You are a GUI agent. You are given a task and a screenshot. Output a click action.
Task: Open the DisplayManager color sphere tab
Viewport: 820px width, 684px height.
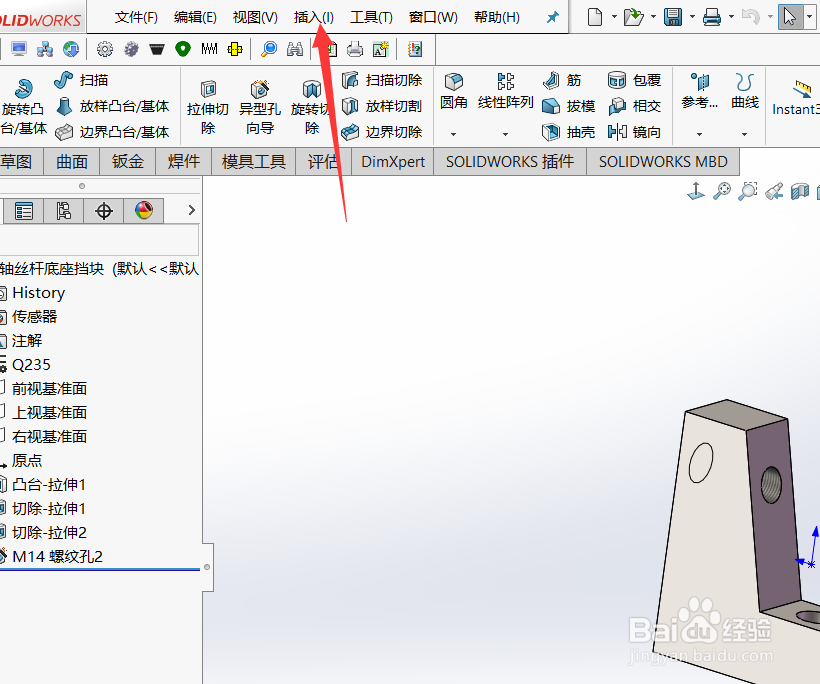pos(144,211)
